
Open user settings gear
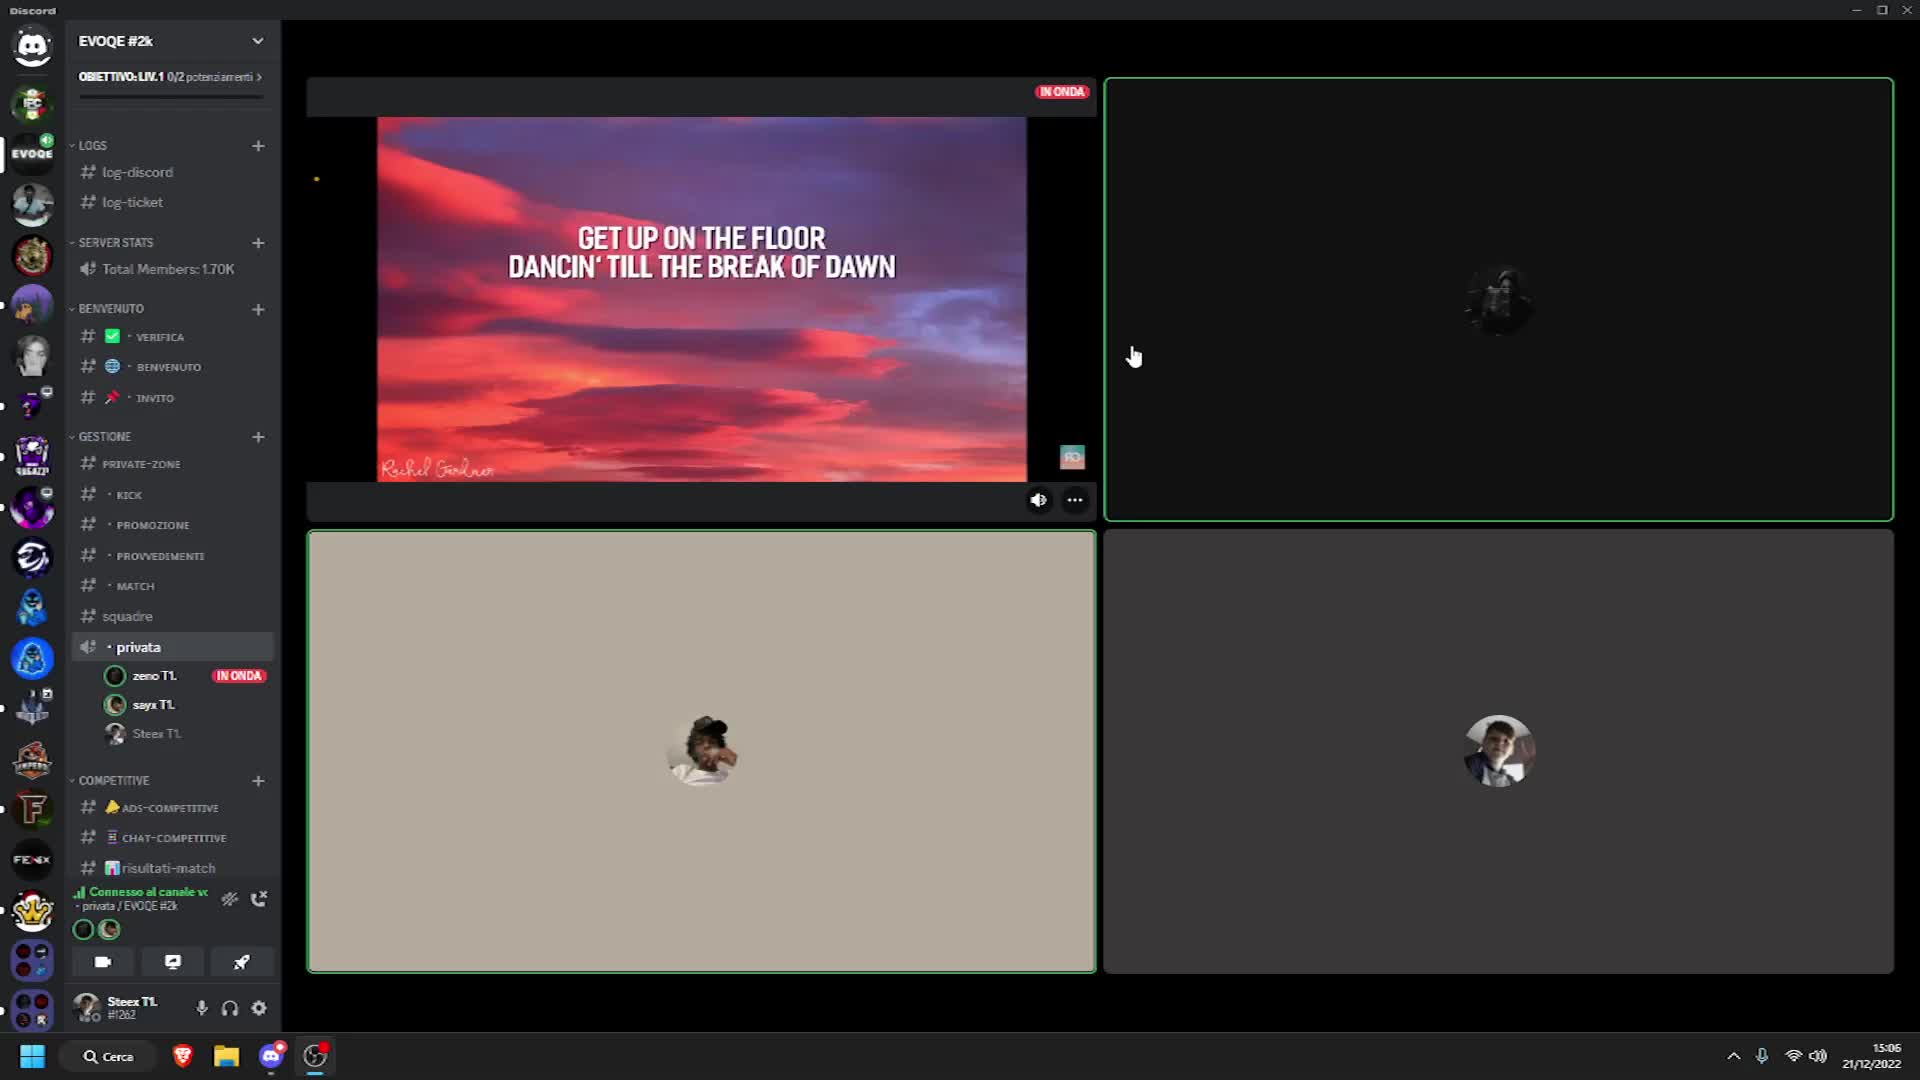(259, 1008)
